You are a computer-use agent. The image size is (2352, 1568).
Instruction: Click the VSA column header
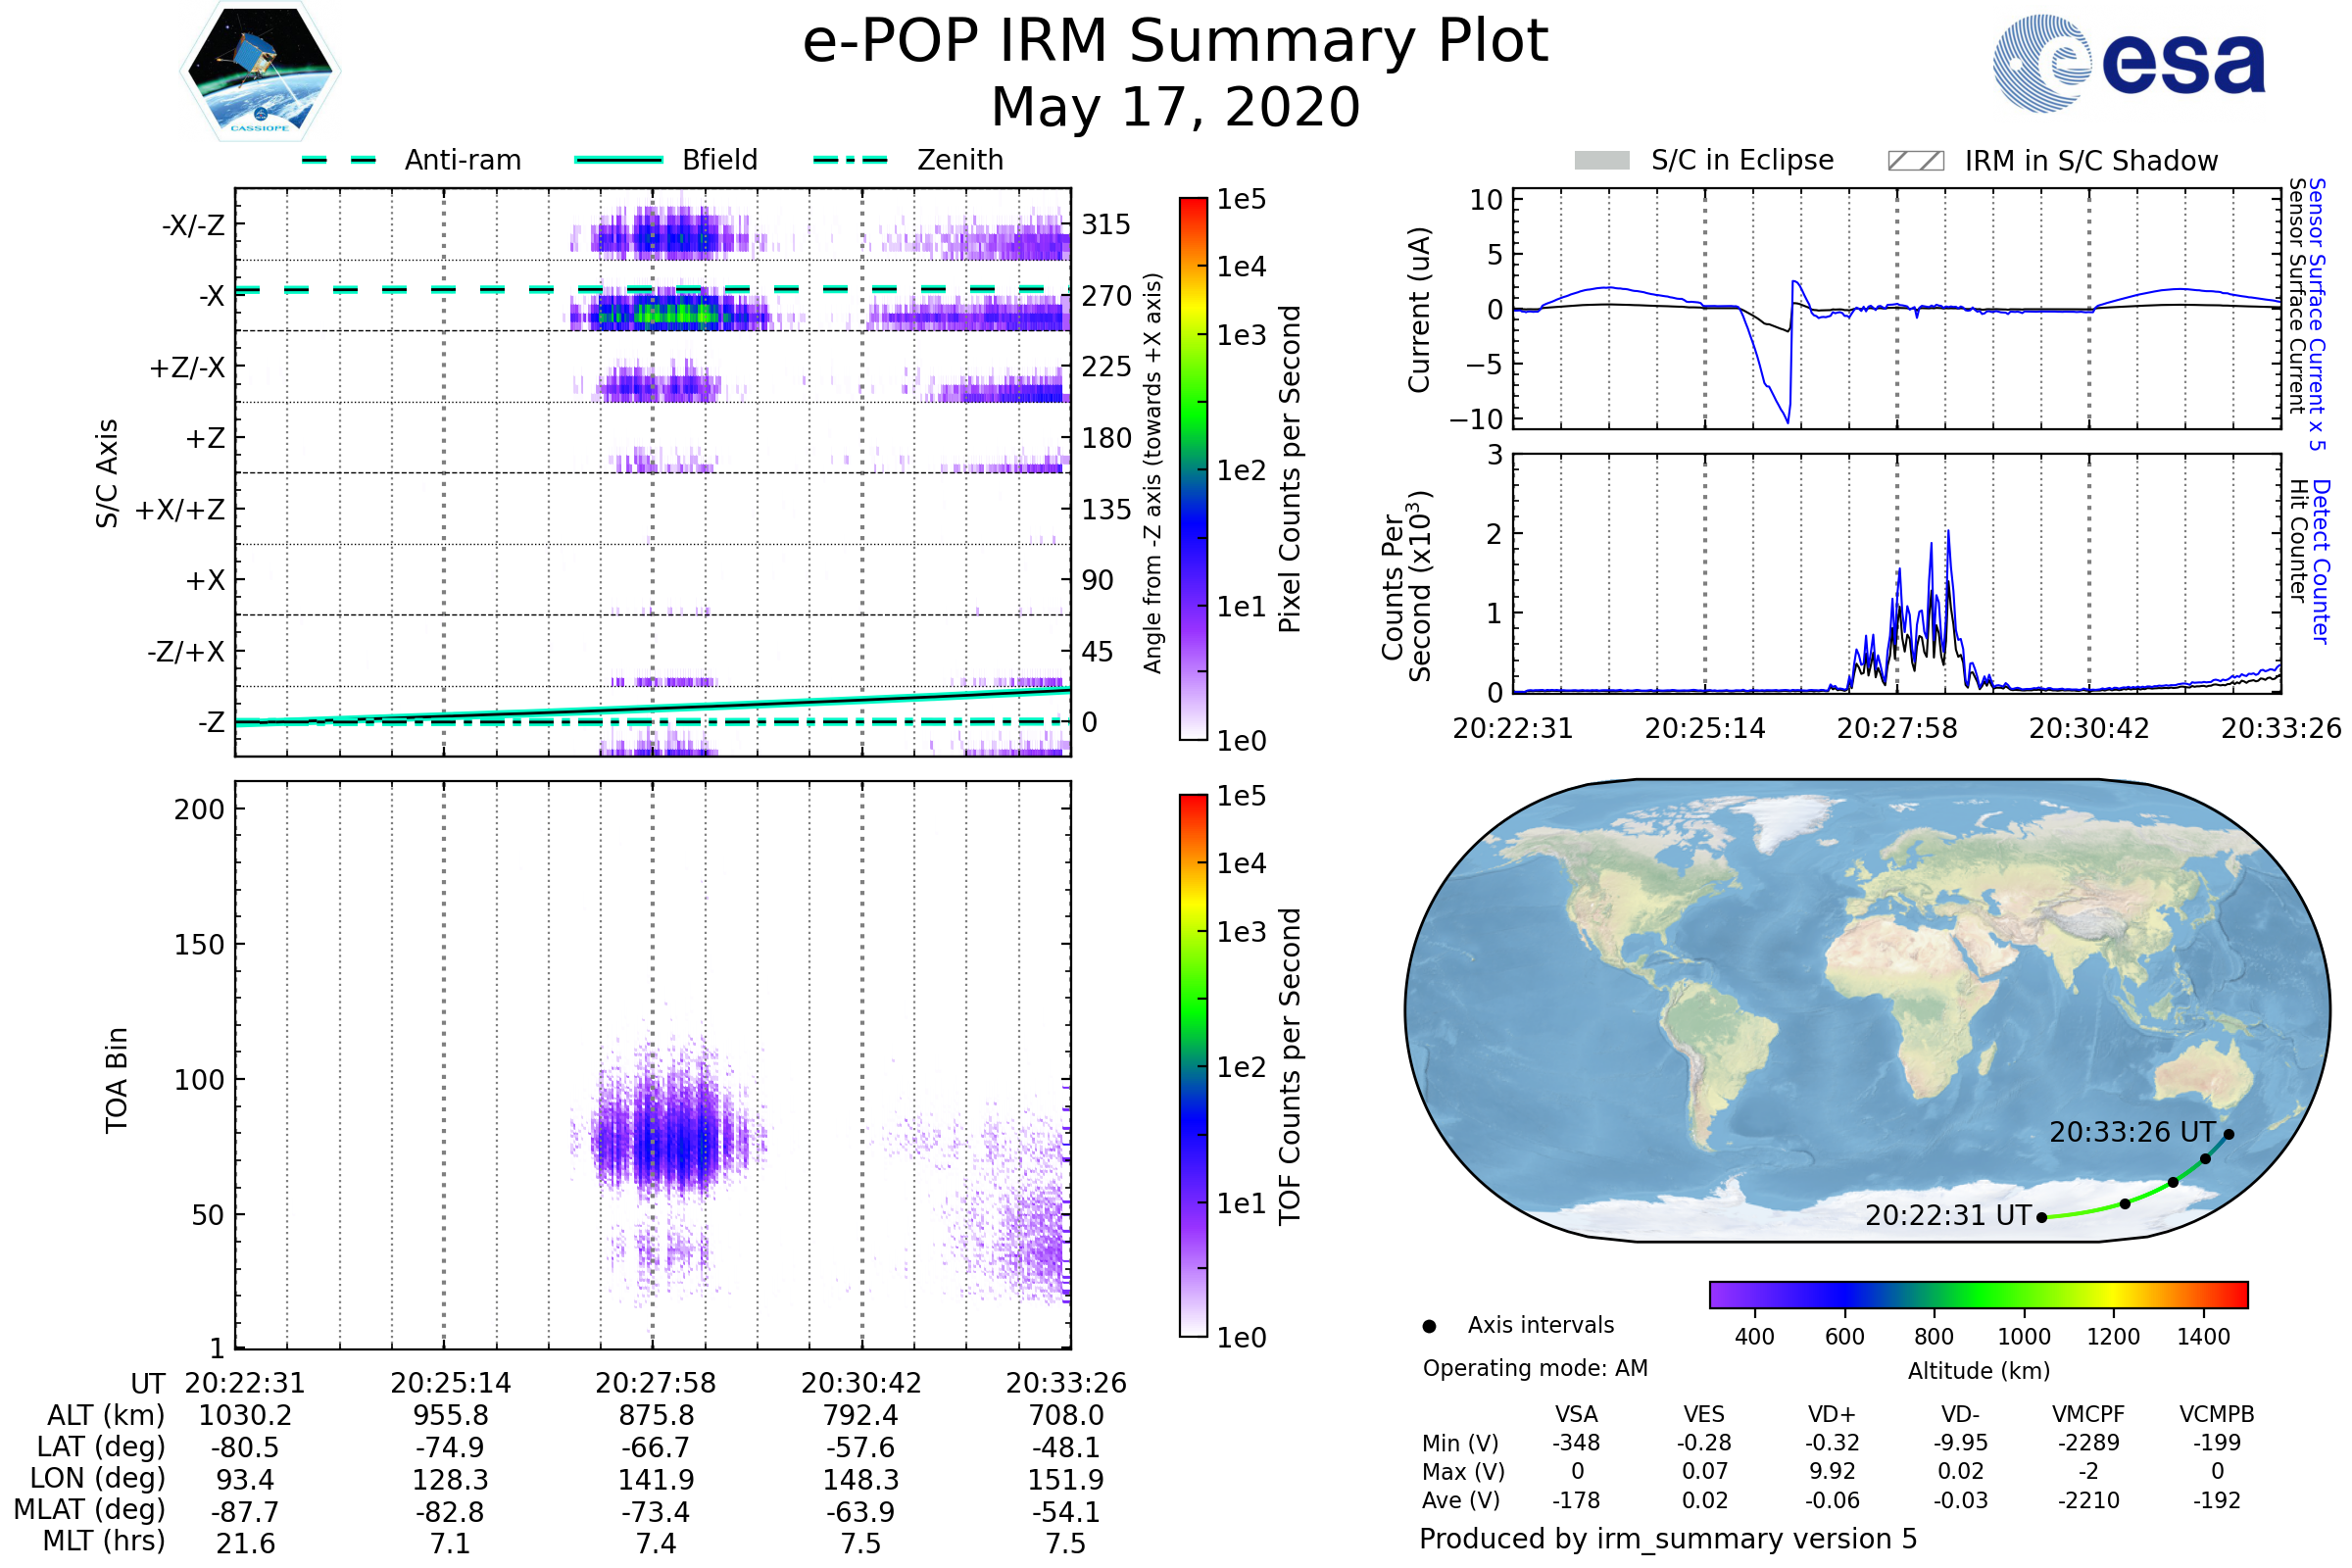(x=1576, y=1414)
